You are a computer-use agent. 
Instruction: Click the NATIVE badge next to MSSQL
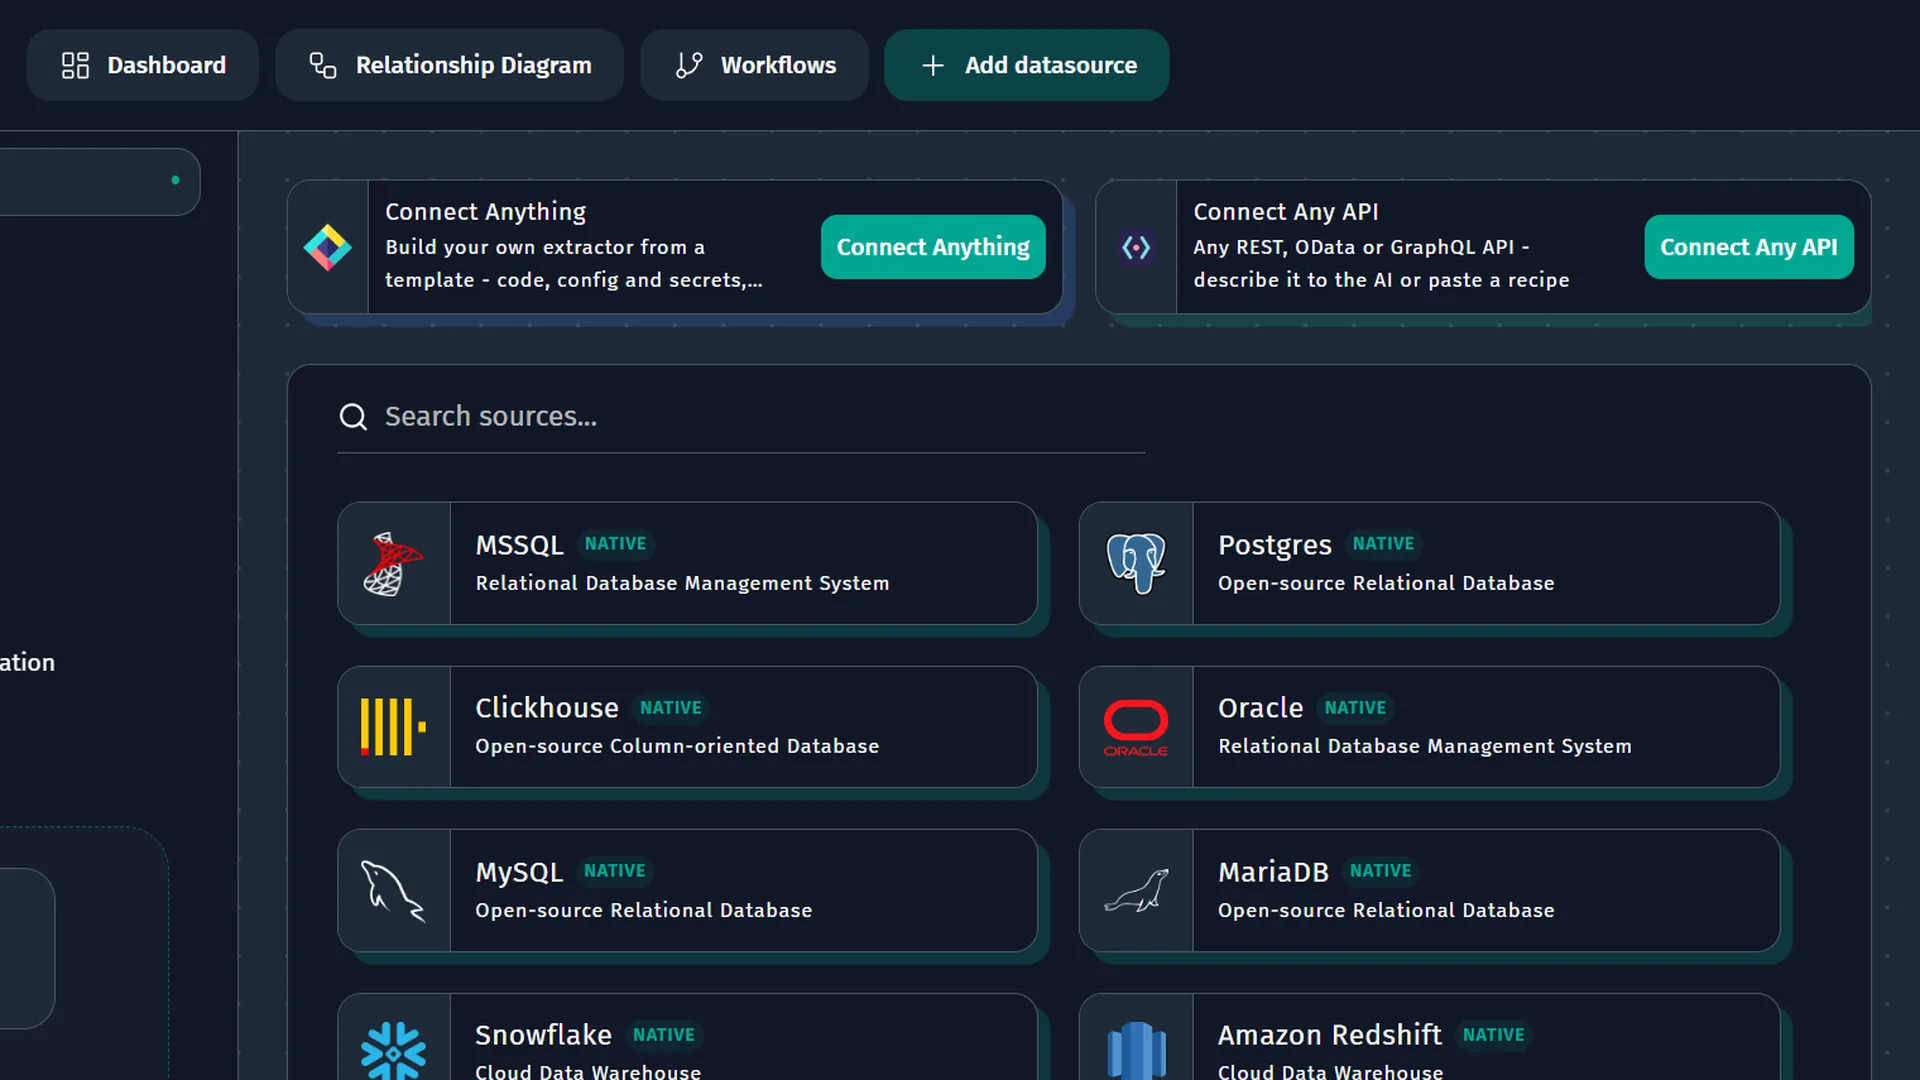(x=615, y=544)
